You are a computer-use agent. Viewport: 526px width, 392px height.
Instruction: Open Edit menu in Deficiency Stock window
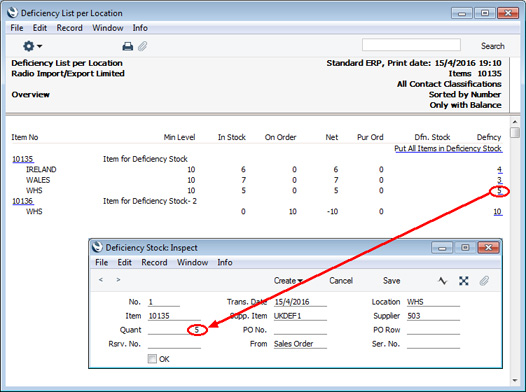click(x=124, y=262)
